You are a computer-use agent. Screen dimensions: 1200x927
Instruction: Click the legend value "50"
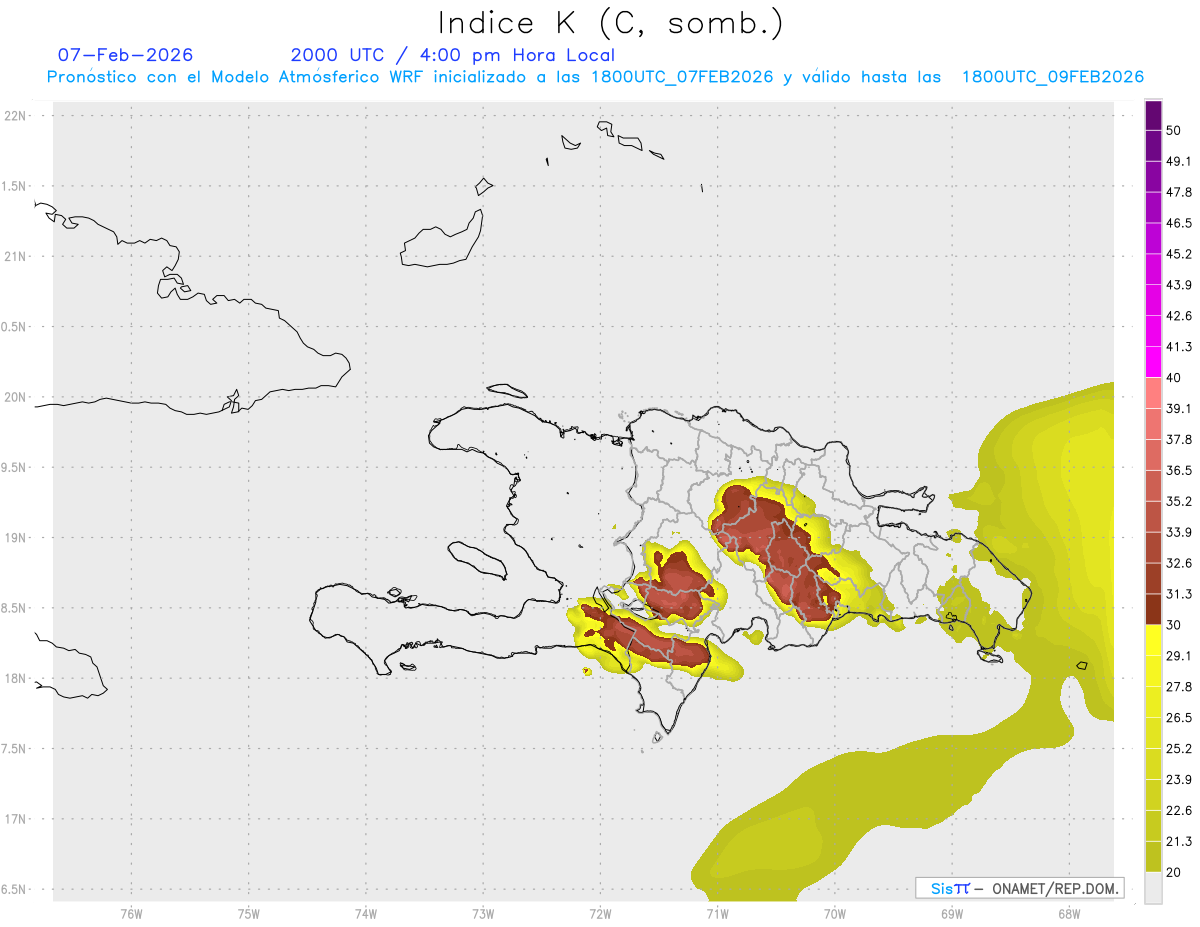point(1175,131)
